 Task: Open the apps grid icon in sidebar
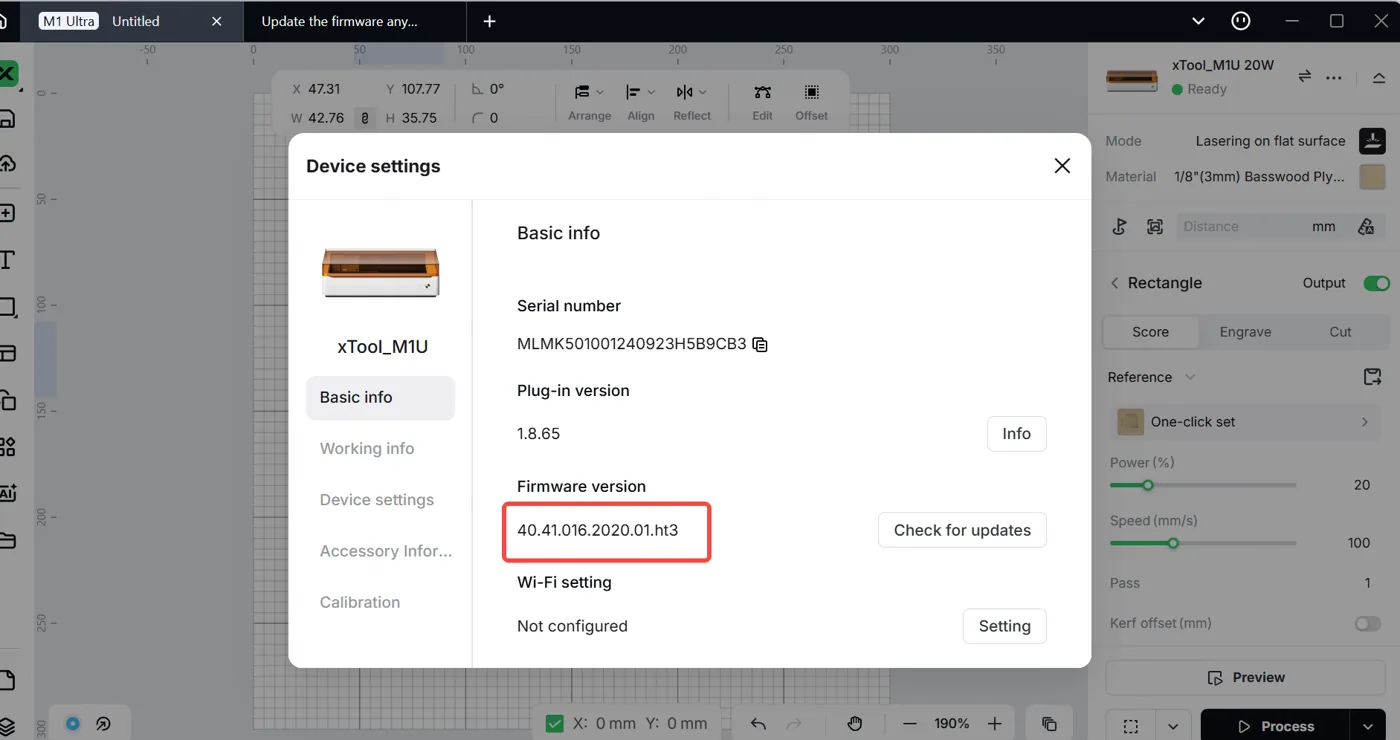pyautogui.click(x=6, y=446)
